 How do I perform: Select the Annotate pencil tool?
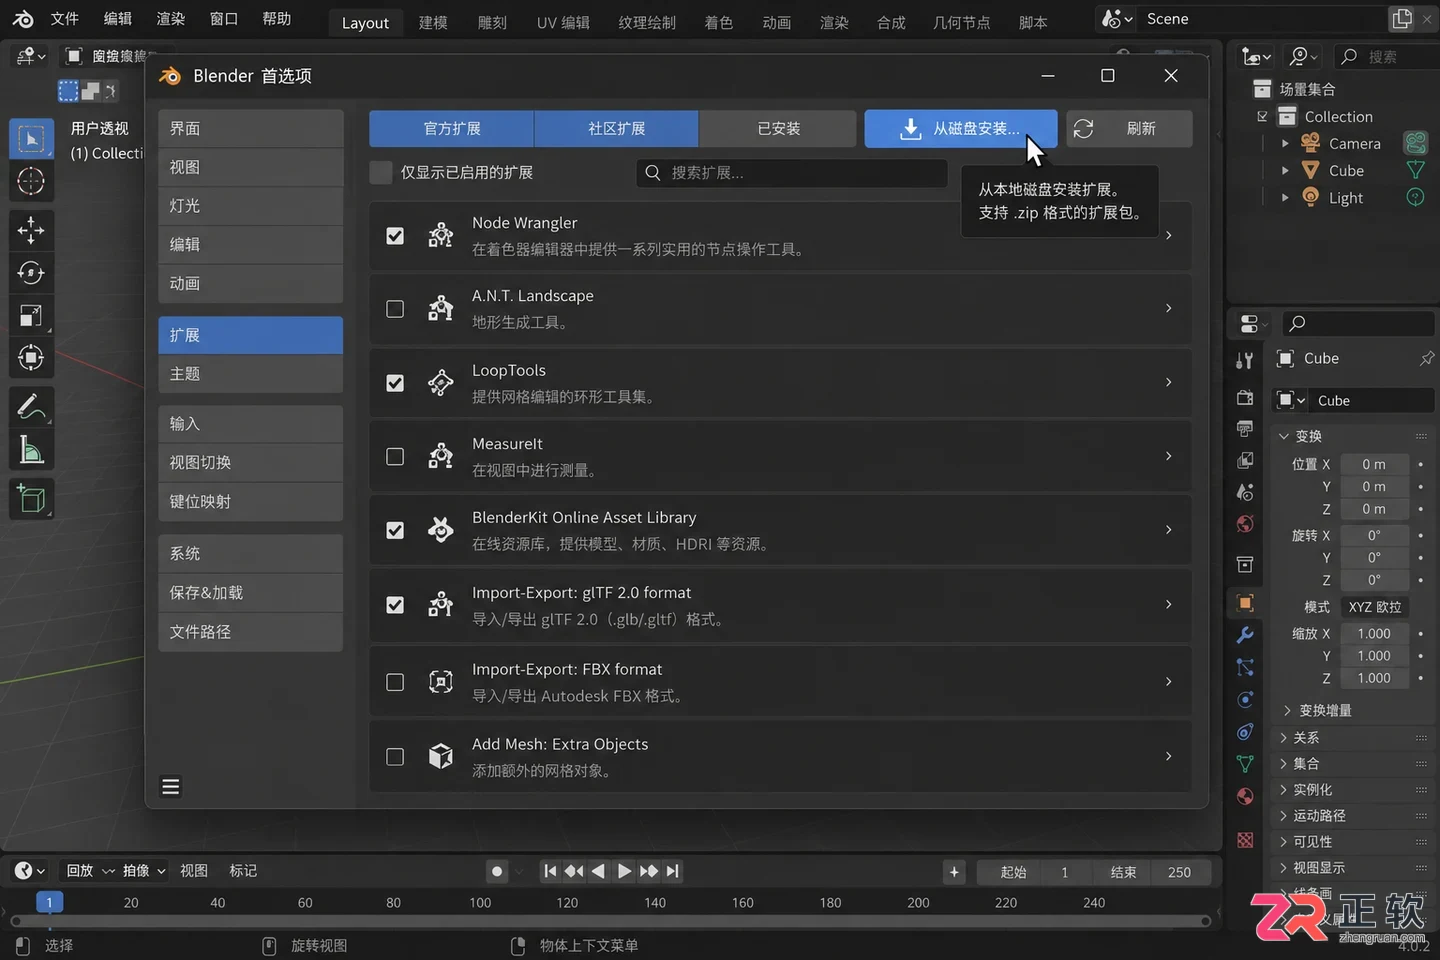click(31, 407)
